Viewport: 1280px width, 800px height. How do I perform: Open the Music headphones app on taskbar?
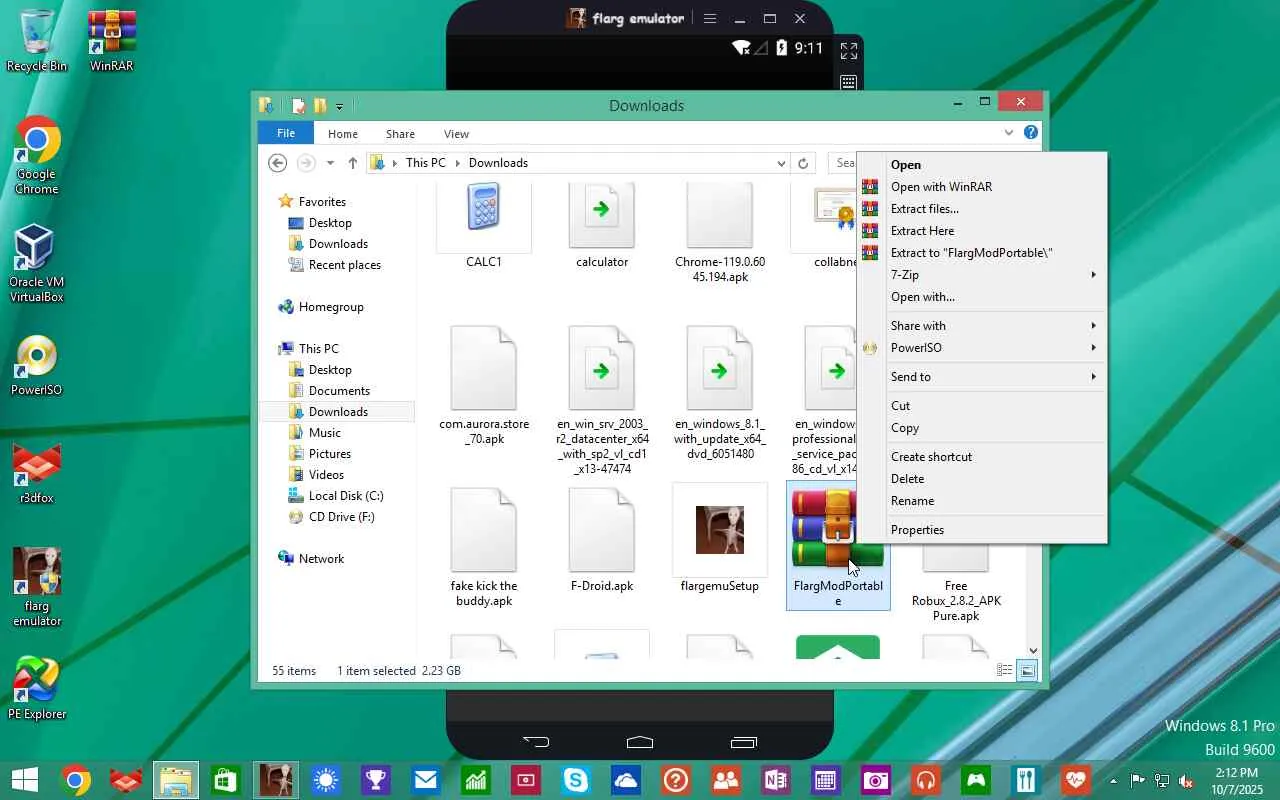tap(926, 780)
